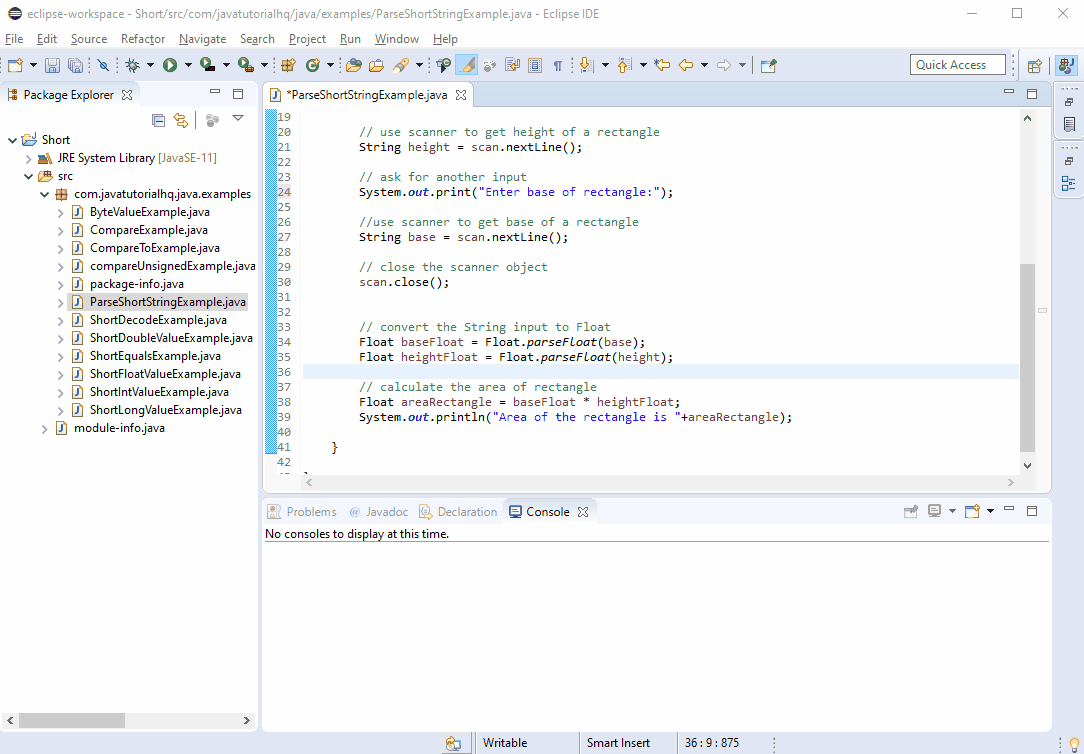Toggle Show Whitespace Characters pilcrow icon
The image size is (1084, 754).
point(557,65)
